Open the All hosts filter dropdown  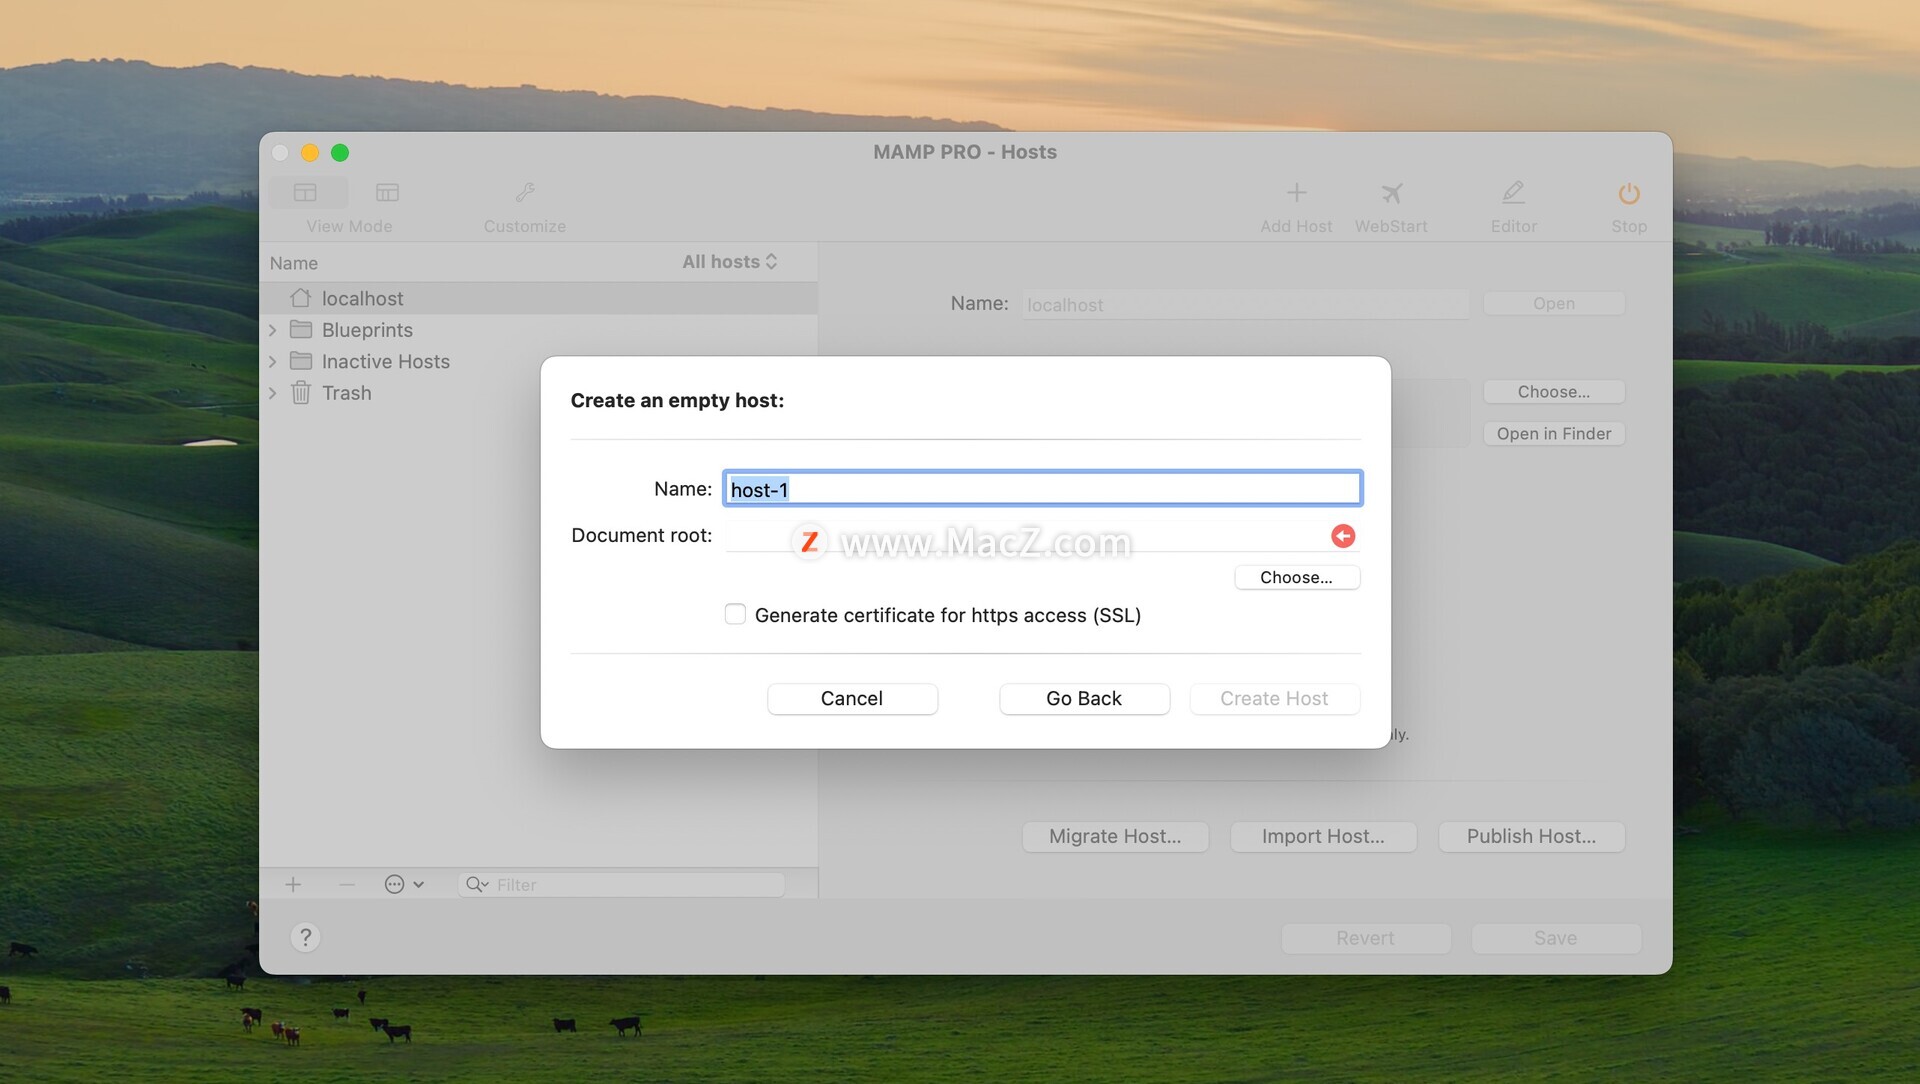[x=730, y=261]
